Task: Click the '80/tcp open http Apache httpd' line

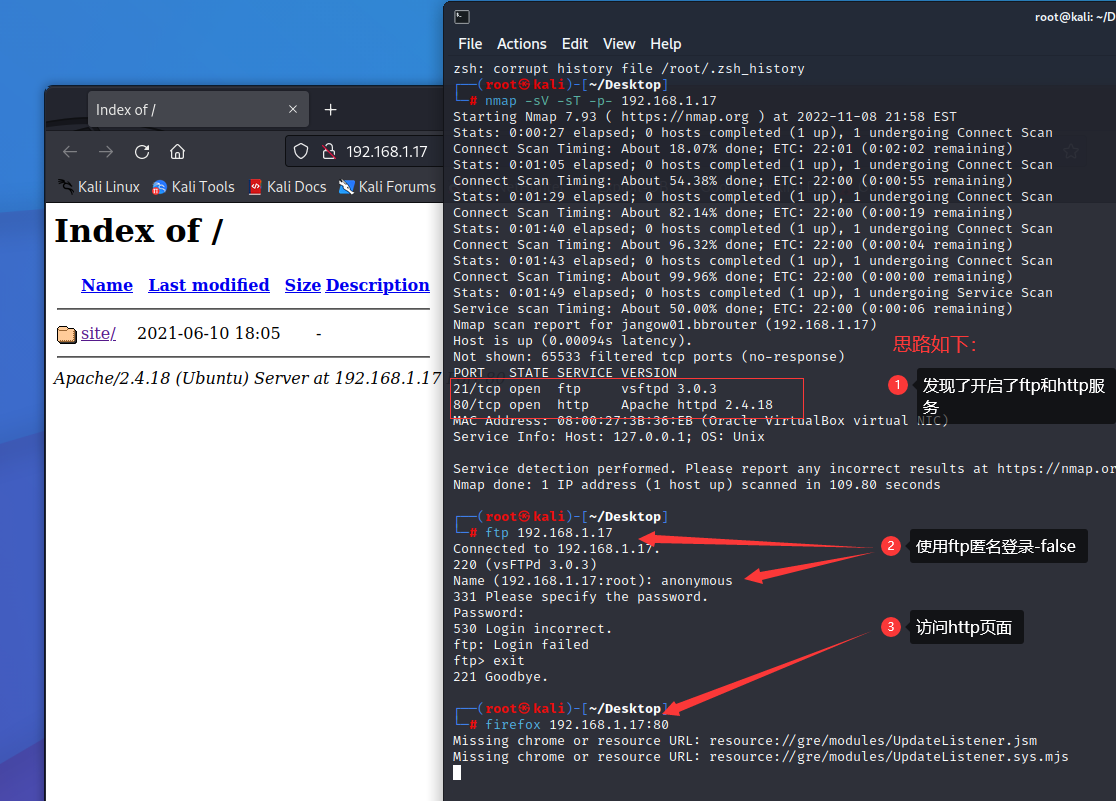Action: click(613, 405)
